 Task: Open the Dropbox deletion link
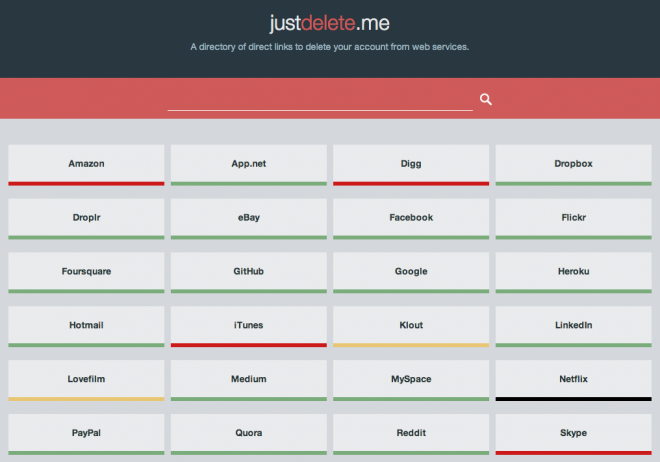click(x=573, y=164)
